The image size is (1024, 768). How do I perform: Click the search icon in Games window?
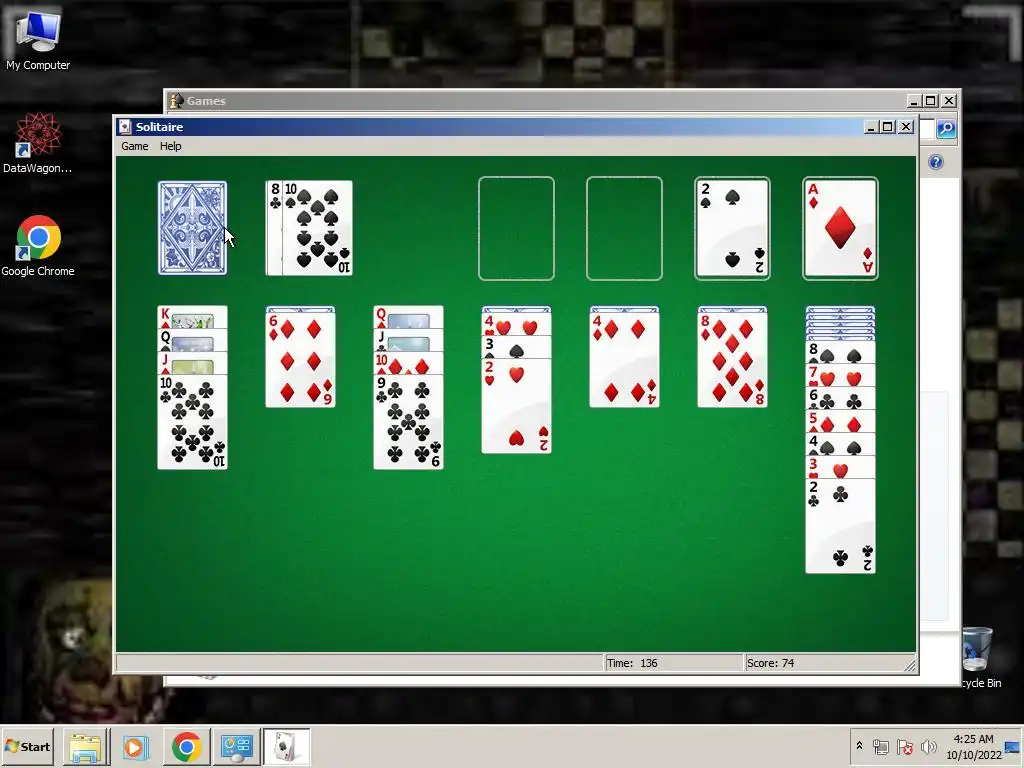click(x=946, y=129)
